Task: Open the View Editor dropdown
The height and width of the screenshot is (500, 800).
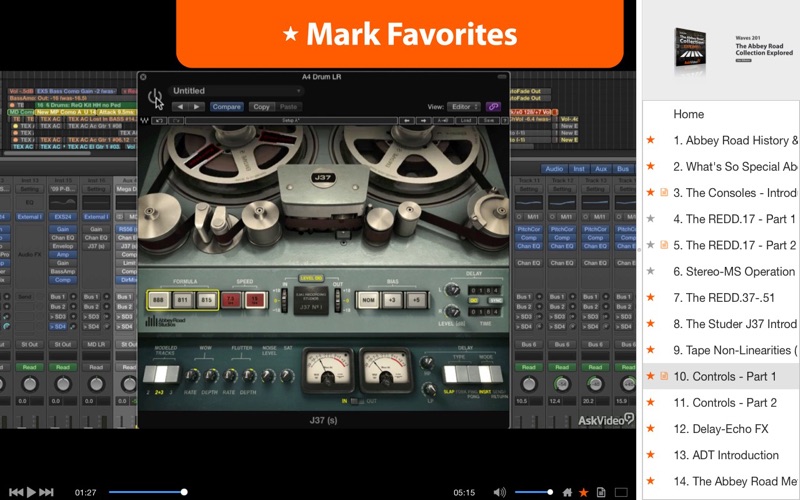Action: tap(464, 107)
